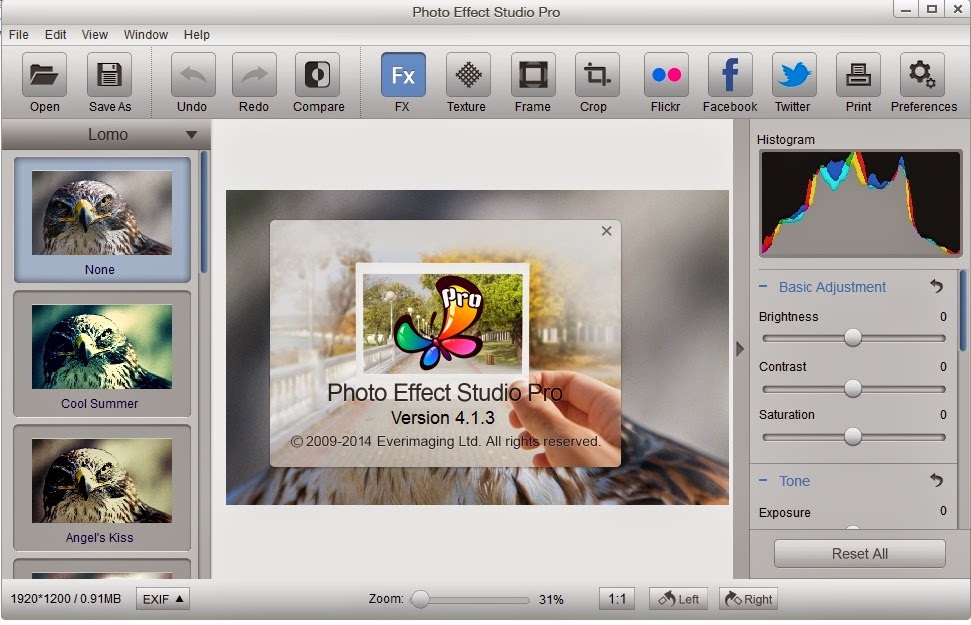The height and width of the screenshot is (625, 971).
Task: Open Preferences gear icon
Action: (922, 75)
